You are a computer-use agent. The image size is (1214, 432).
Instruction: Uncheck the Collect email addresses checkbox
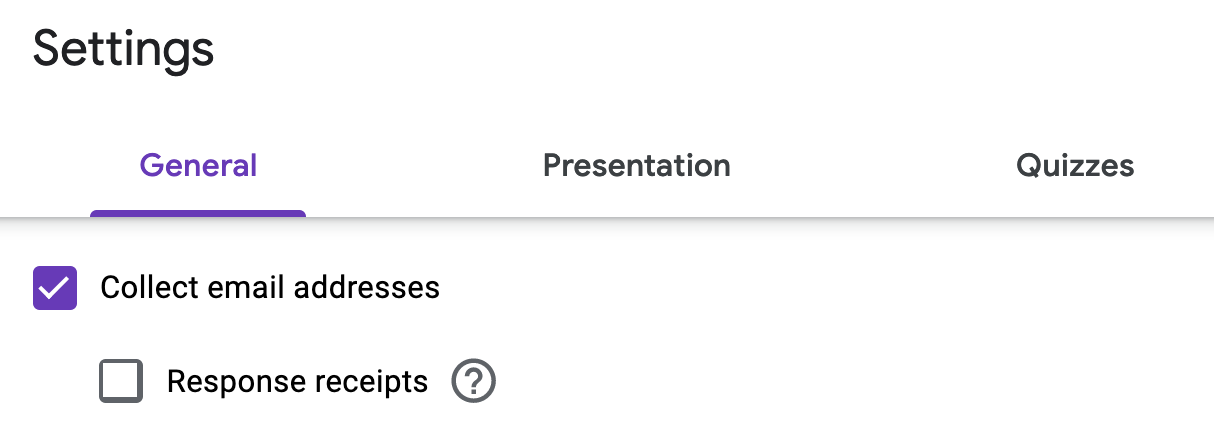(x=55, y=288)
